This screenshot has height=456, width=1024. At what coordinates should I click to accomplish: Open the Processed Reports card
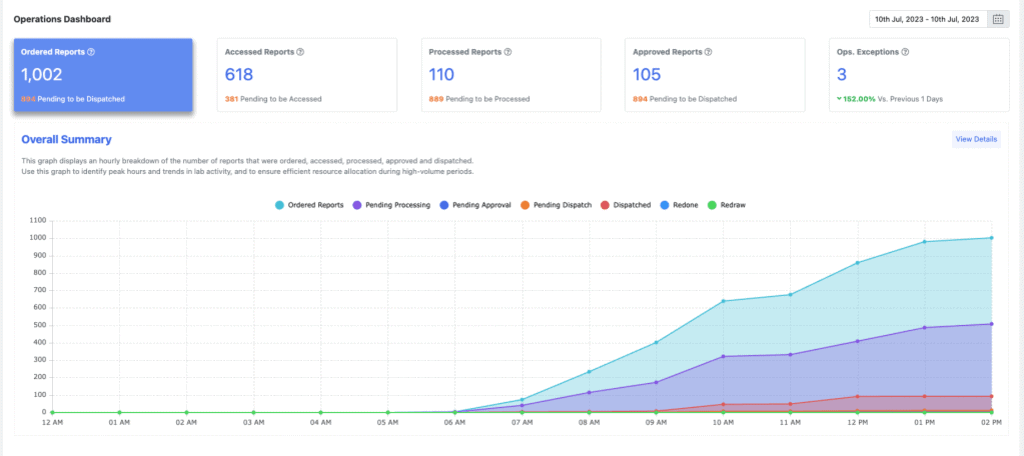coord(510,76)
